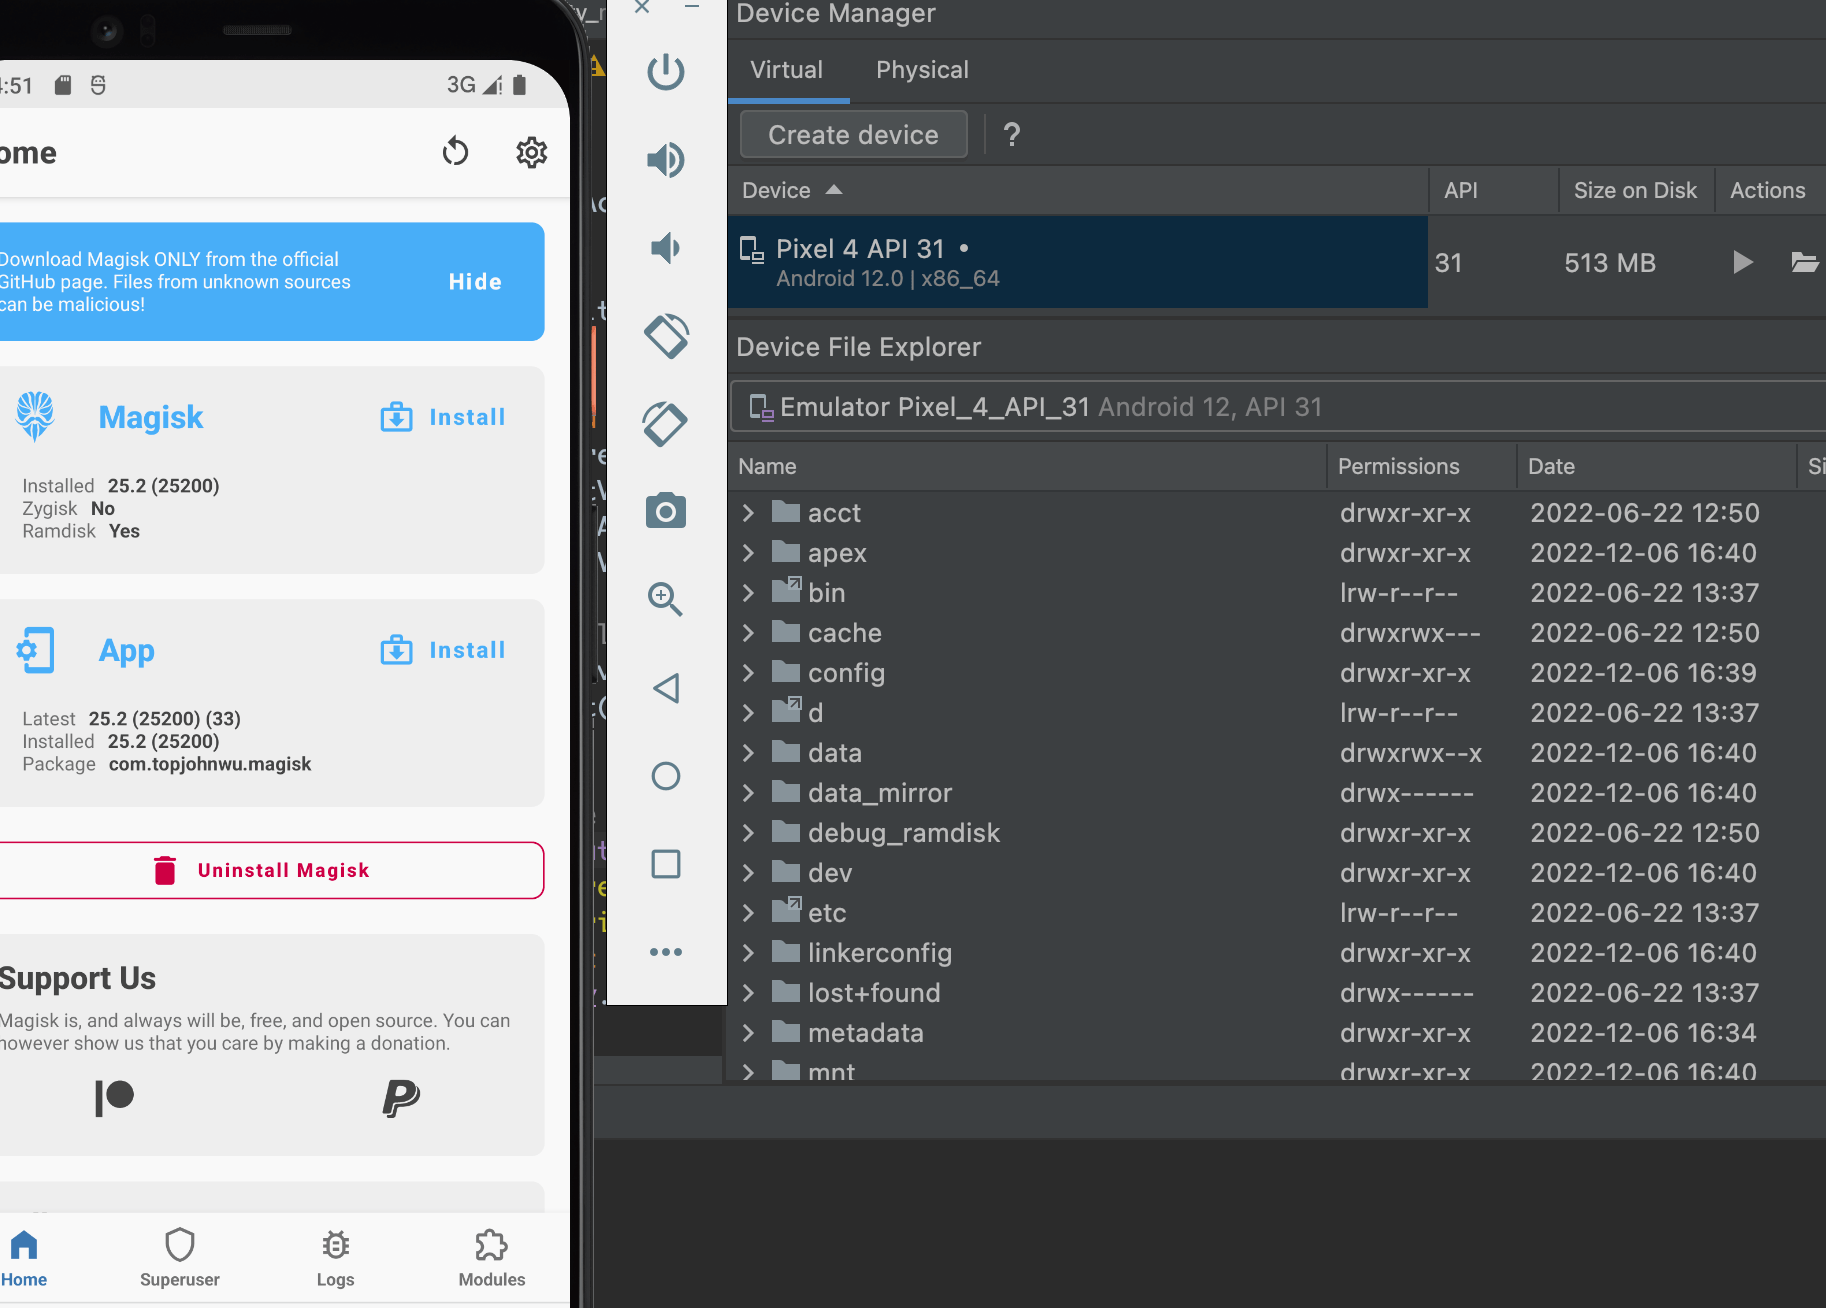This screenshot has height=1308, width=1826.
Task: Raise volume with the emulator volume up icon
Action: point(666,160)
